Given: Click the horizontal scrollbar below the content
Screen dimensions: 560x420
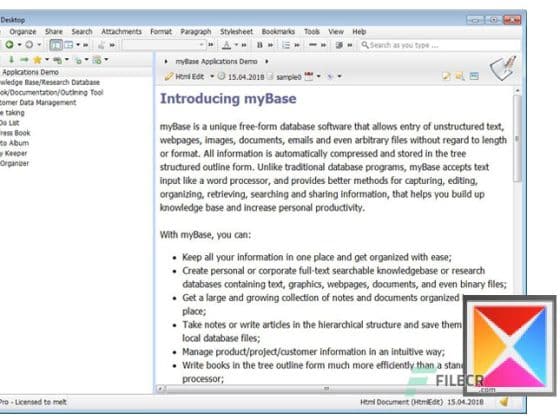Looking at the screenshot, I should [311, 389].
